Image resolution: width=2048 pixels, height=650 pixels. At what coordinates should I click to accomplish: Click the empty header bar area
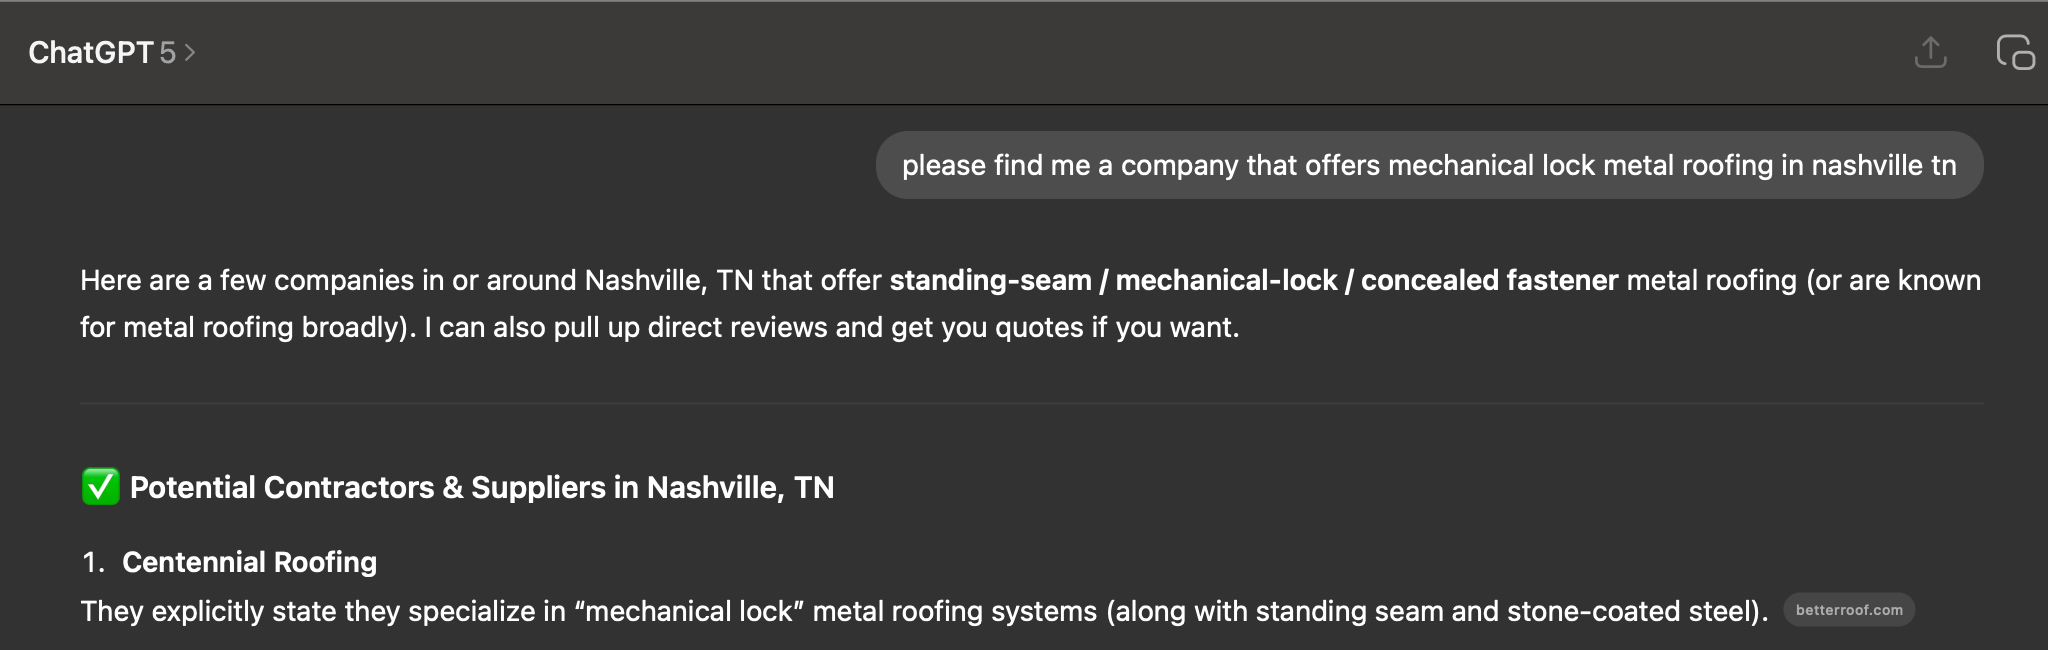click(1000, 52)
